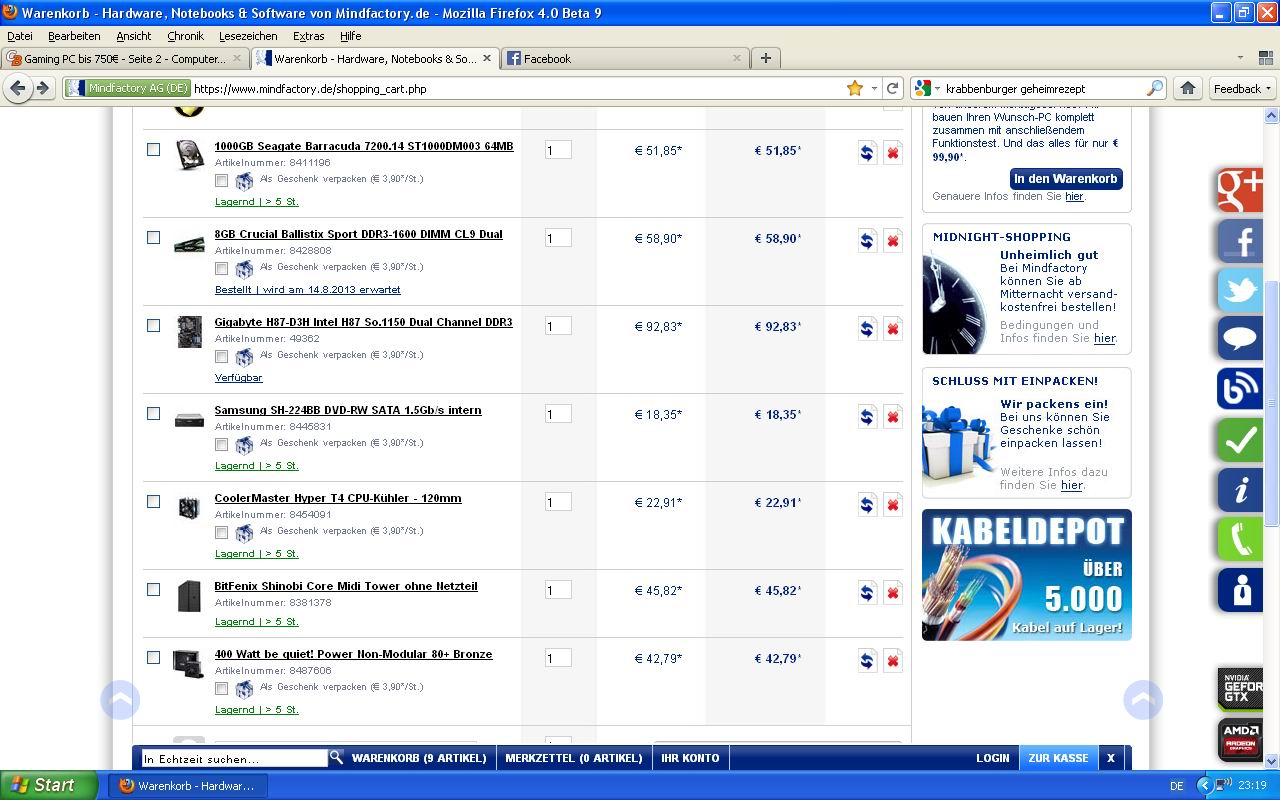Screen dimensions: 1280x800
Task: Click the person sidebar icon
Action: 1240,590
